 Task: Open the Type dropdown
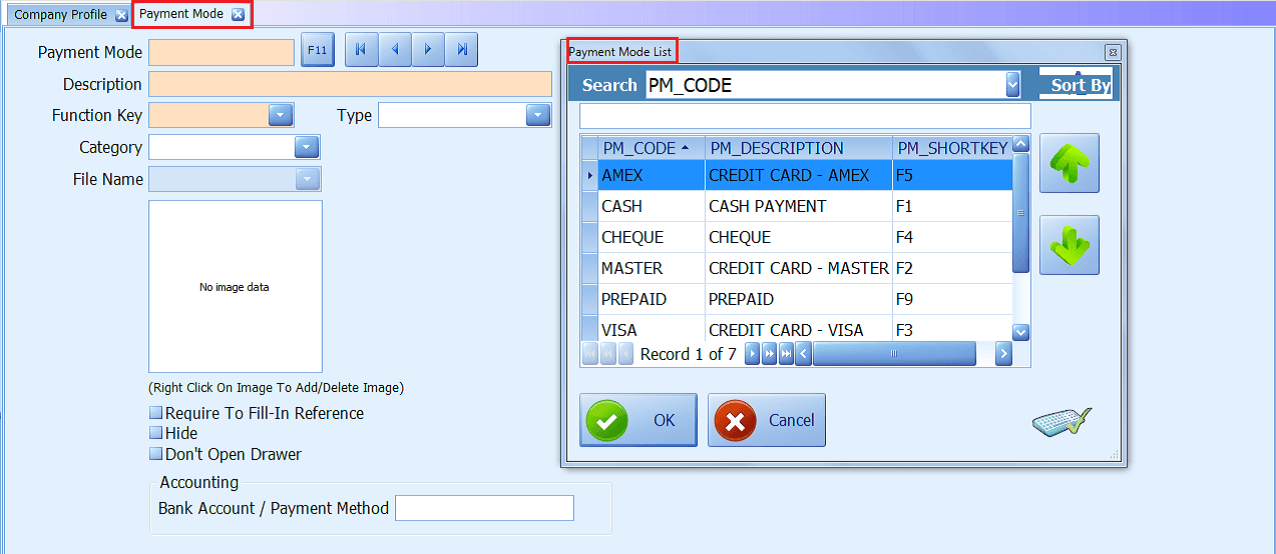[x=538, y=115]
